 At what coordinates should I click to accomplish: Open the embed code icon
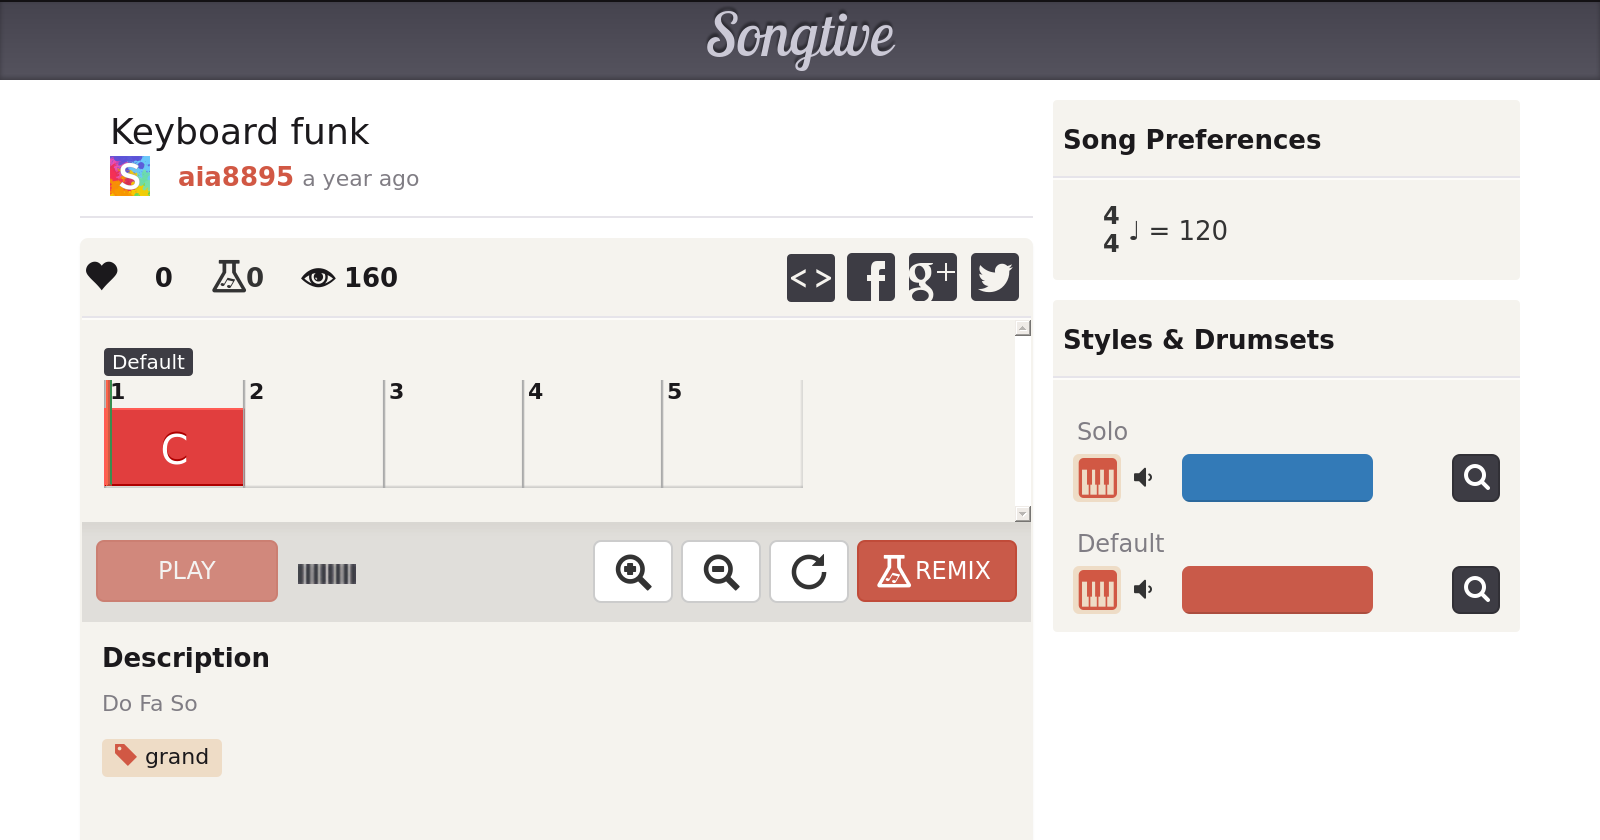click(x=810, y=277)
